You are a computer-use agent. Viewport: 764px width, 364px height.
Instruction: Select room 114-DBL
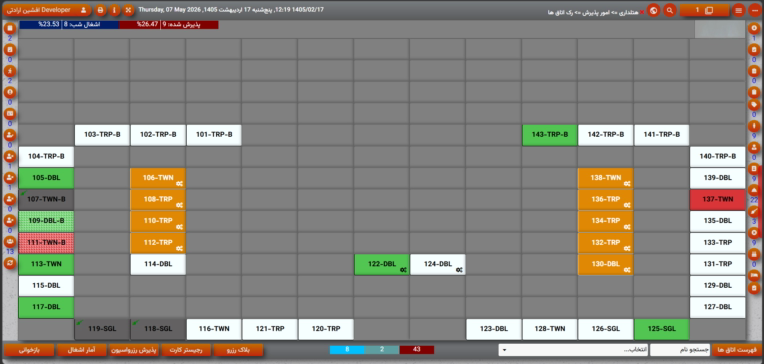click(x=158, y=264)
